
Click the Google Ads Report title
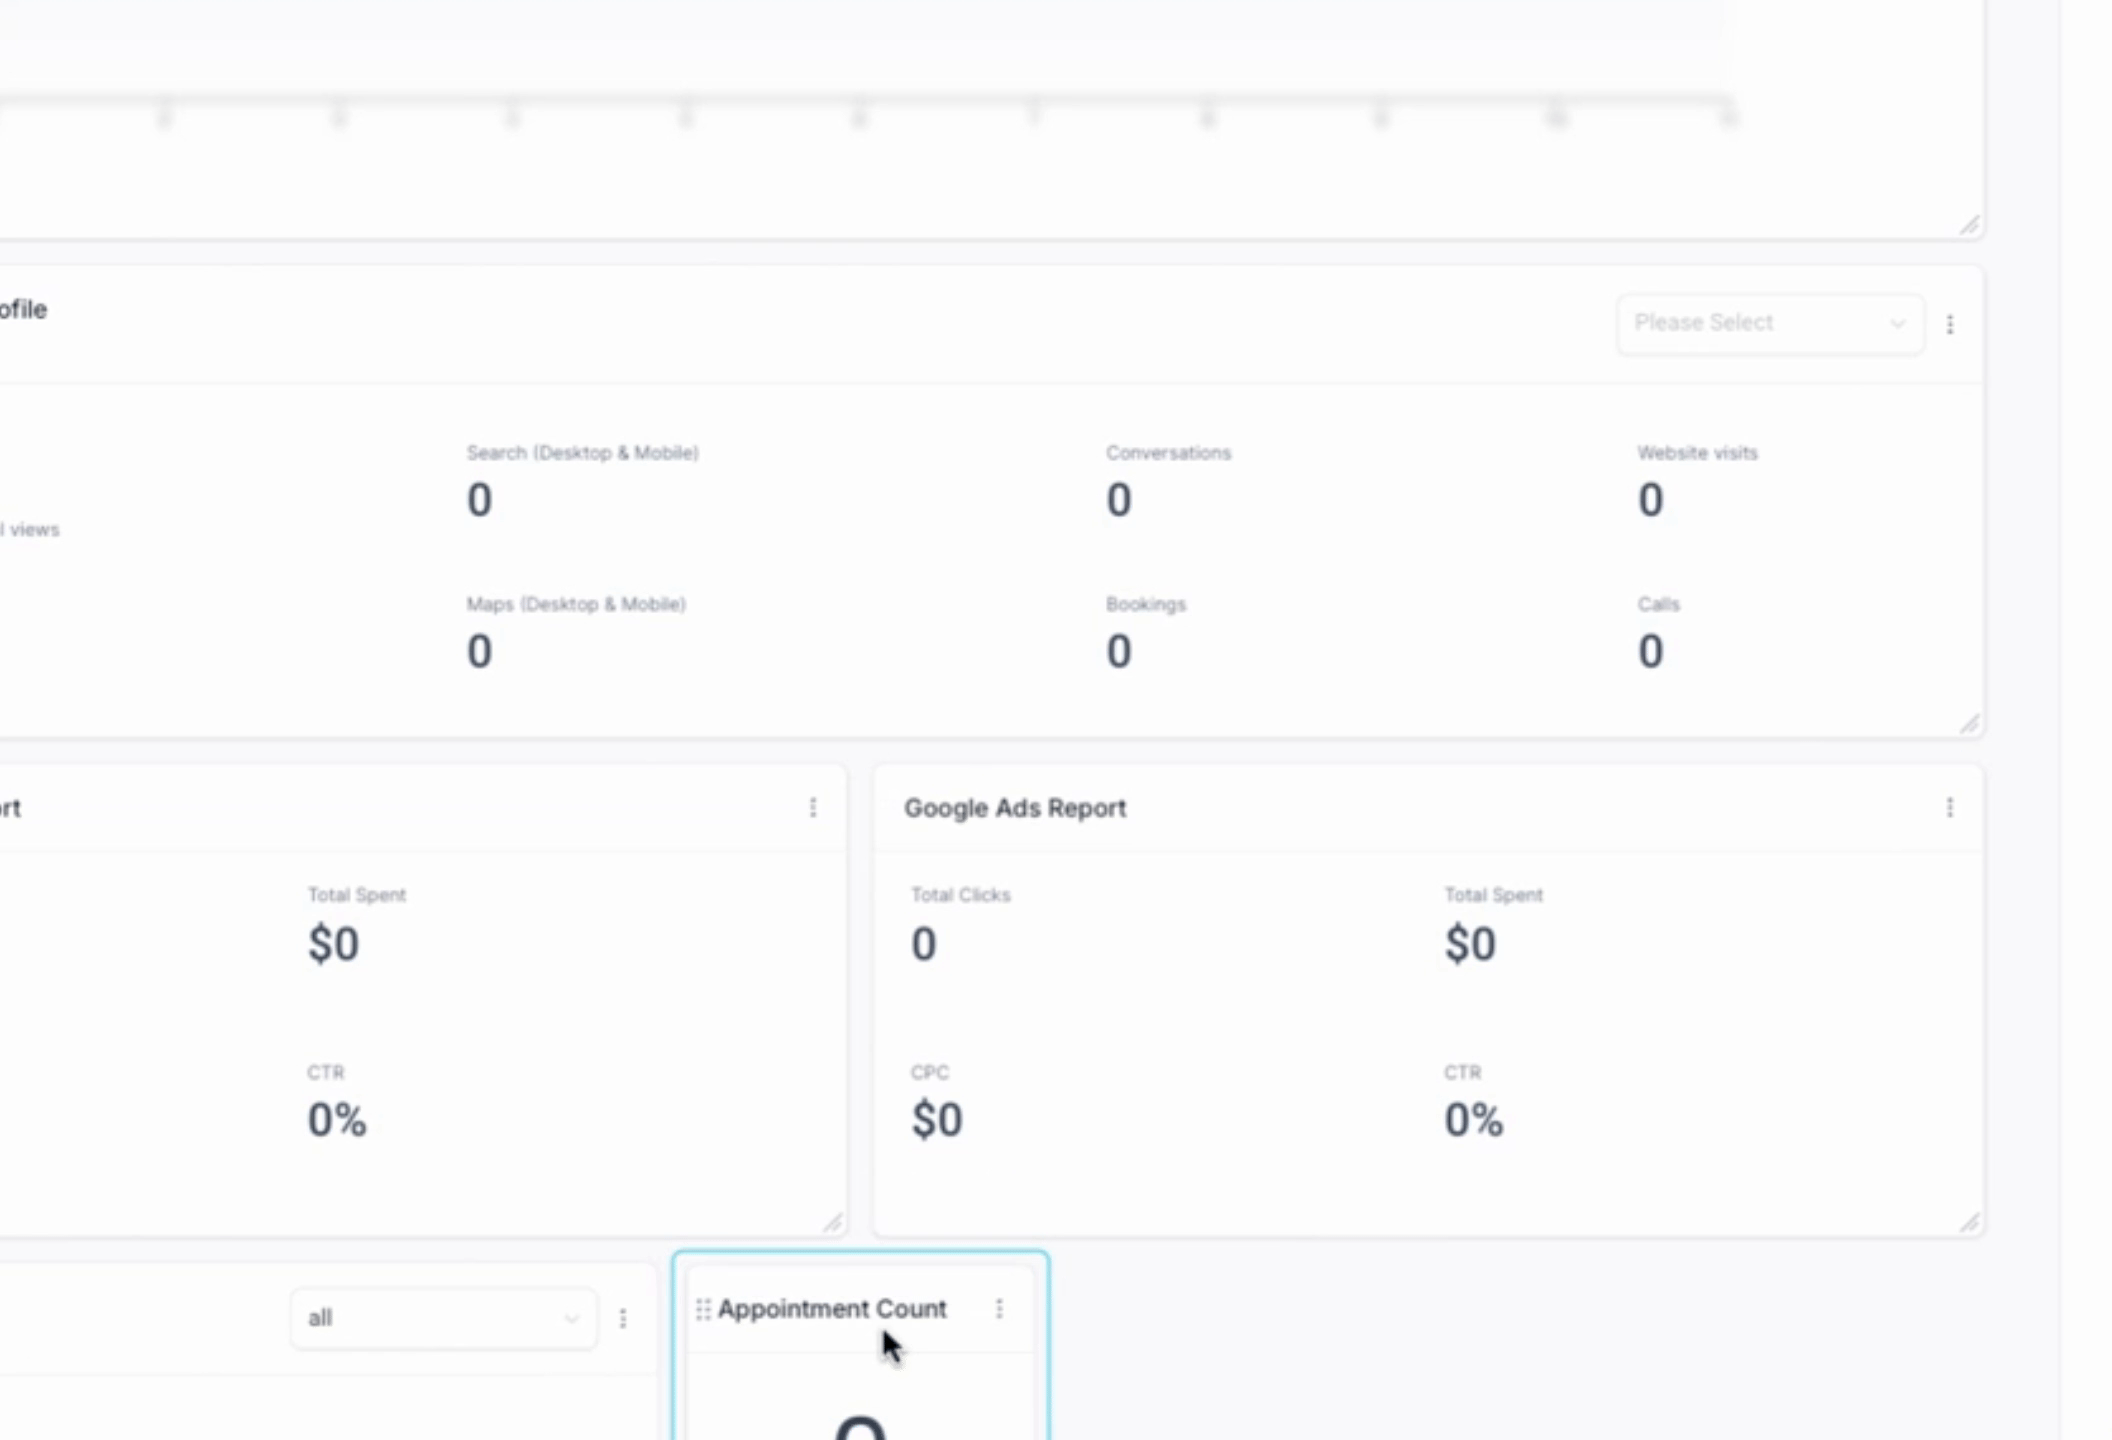click(1014, 808)
